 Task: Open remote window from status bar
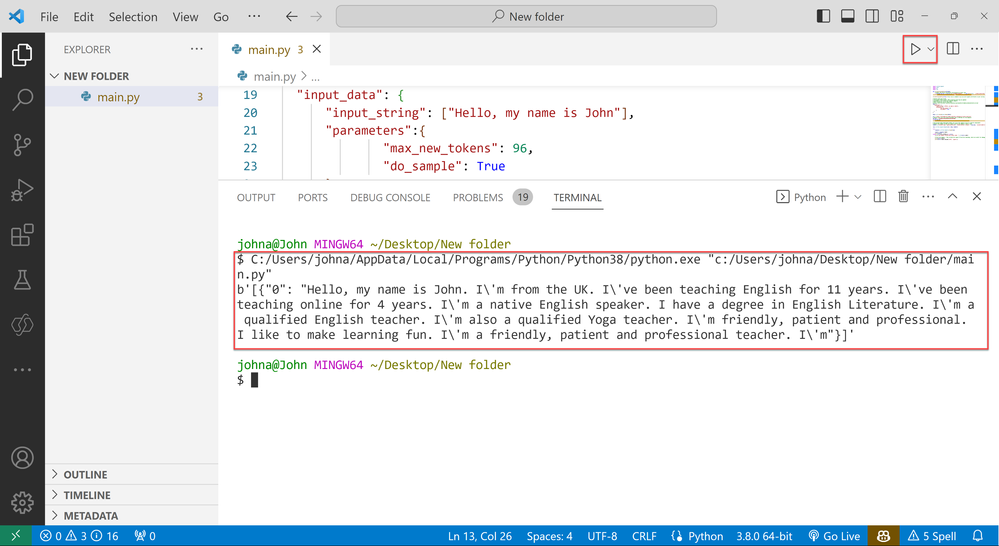15,536
